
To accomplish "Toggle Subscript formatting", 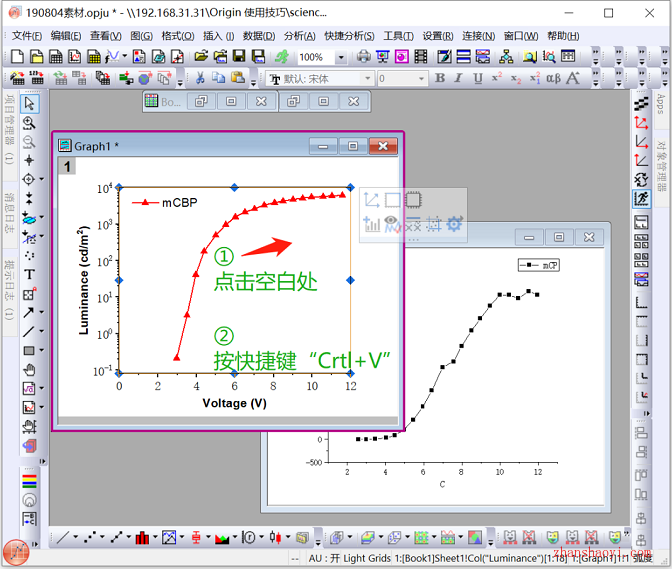I will (x=516, y=78).
